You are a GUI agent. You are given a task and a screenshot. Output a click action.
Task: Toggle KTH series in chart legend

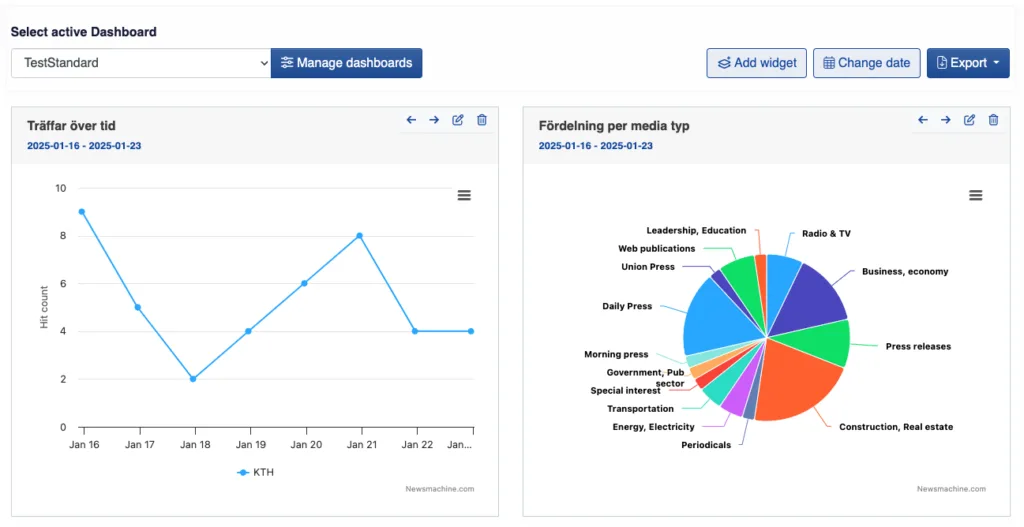(255, 472)
